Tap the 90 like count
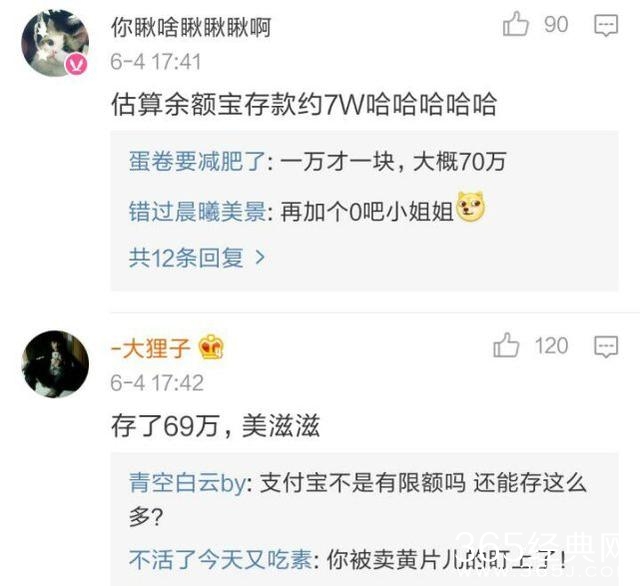This screenshot has width=640, height=586. pos(556,24)
